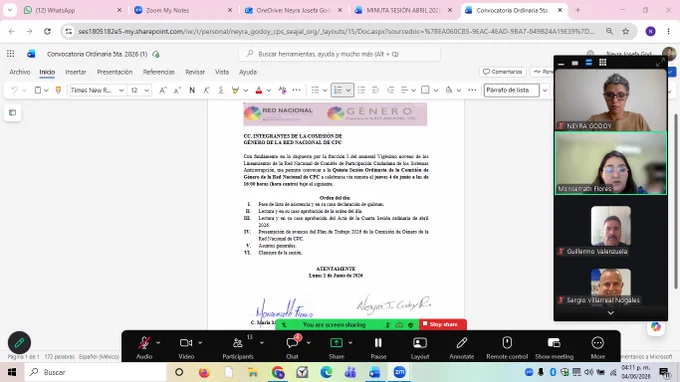Expand the Chat options arrow
The height and width of the screenshot is (382, 680).
pos(308,343)
